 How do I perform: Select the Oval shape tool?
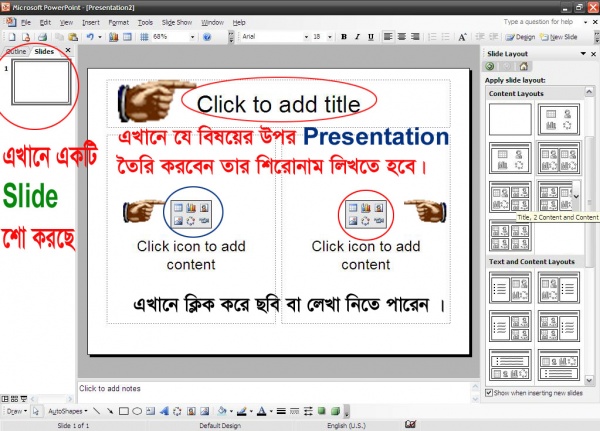137,411
